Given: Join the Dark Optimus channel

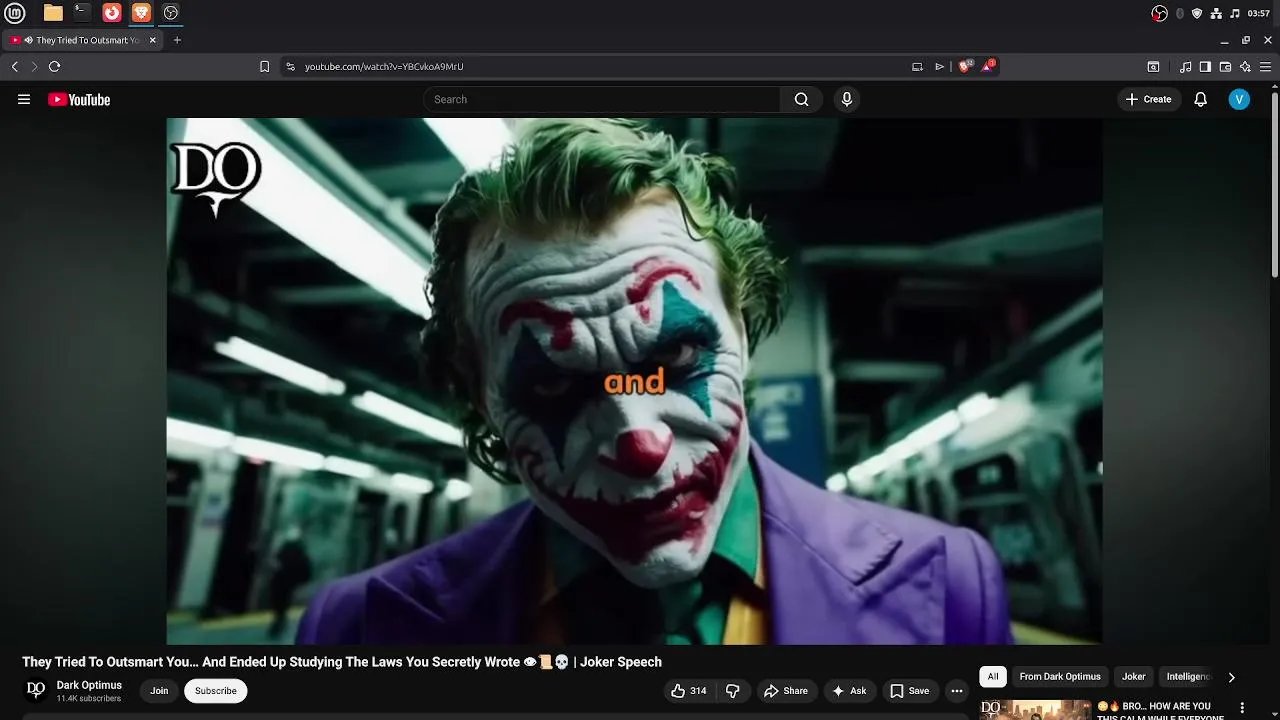Looking at the screenshot, I should coord(159,691).
